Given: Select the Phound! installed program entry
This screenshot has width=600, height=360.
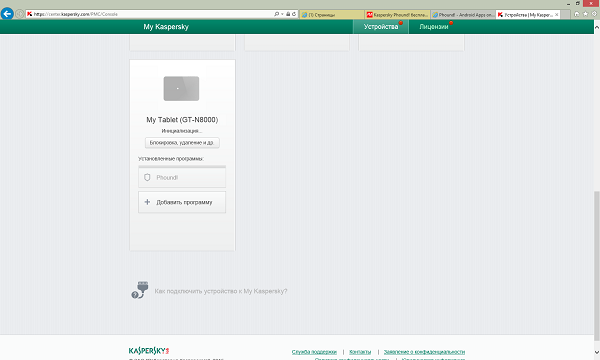Looking at the screenshot, I should (x=182, y=178).
